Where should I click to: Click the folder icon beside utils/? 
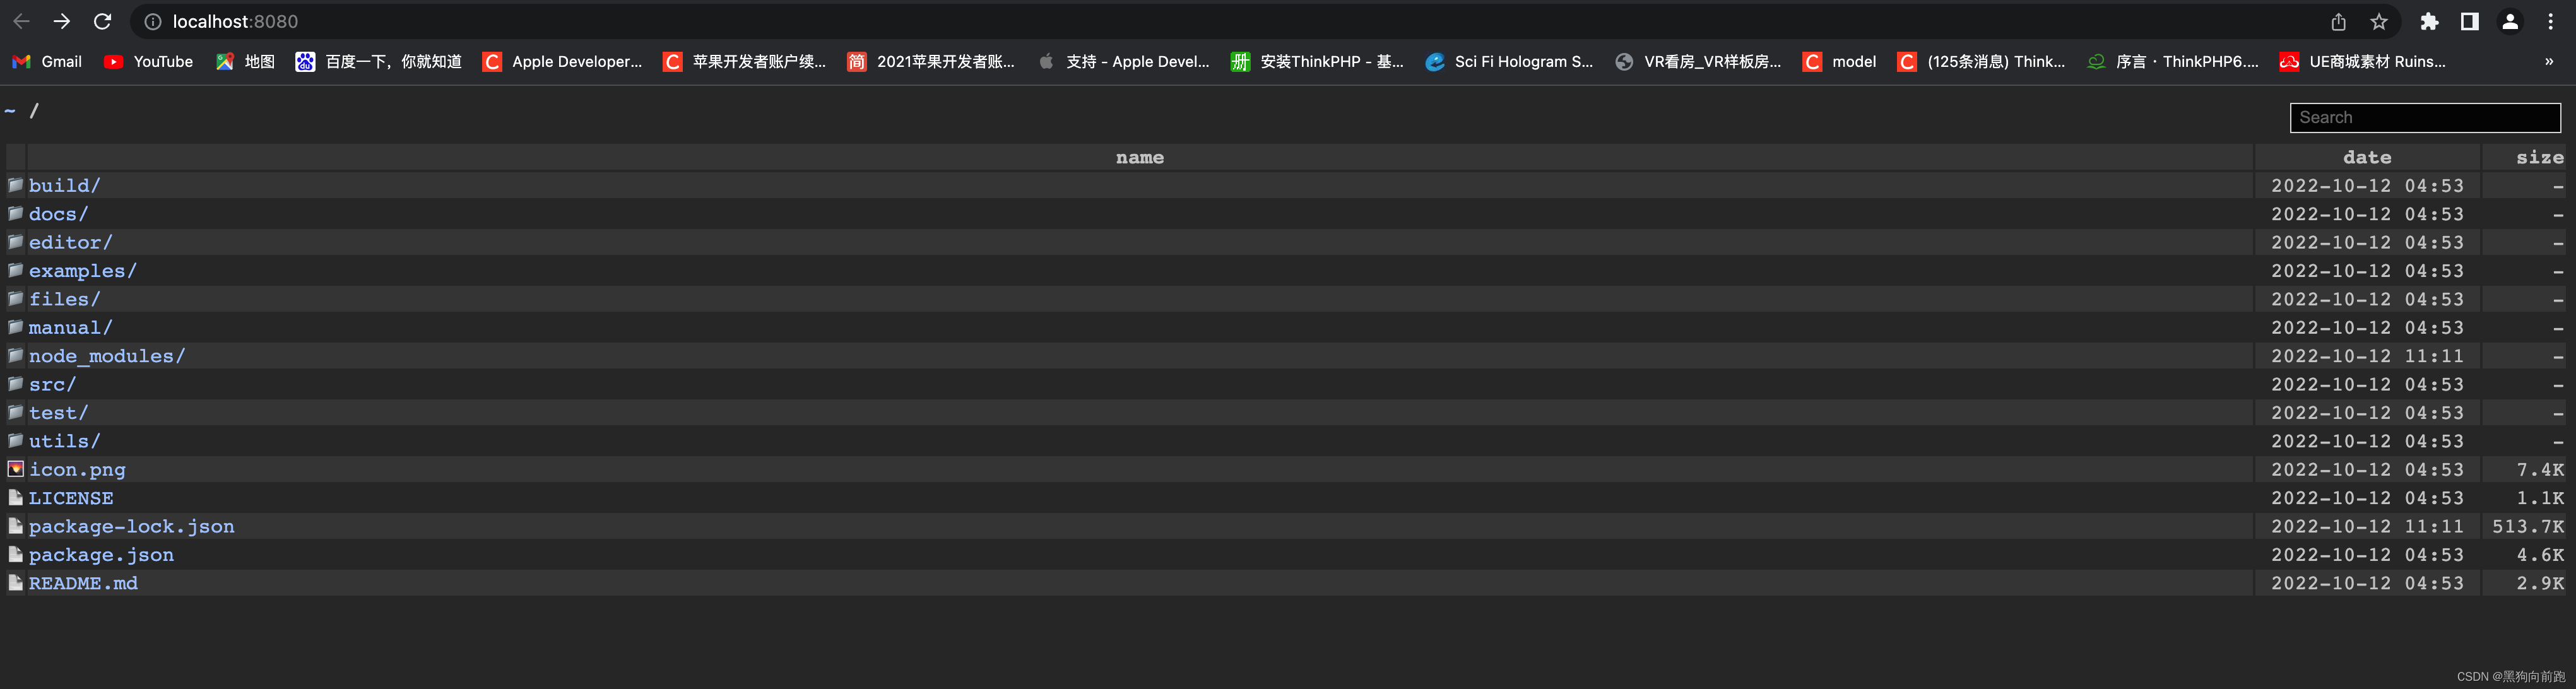coord(16,440)
